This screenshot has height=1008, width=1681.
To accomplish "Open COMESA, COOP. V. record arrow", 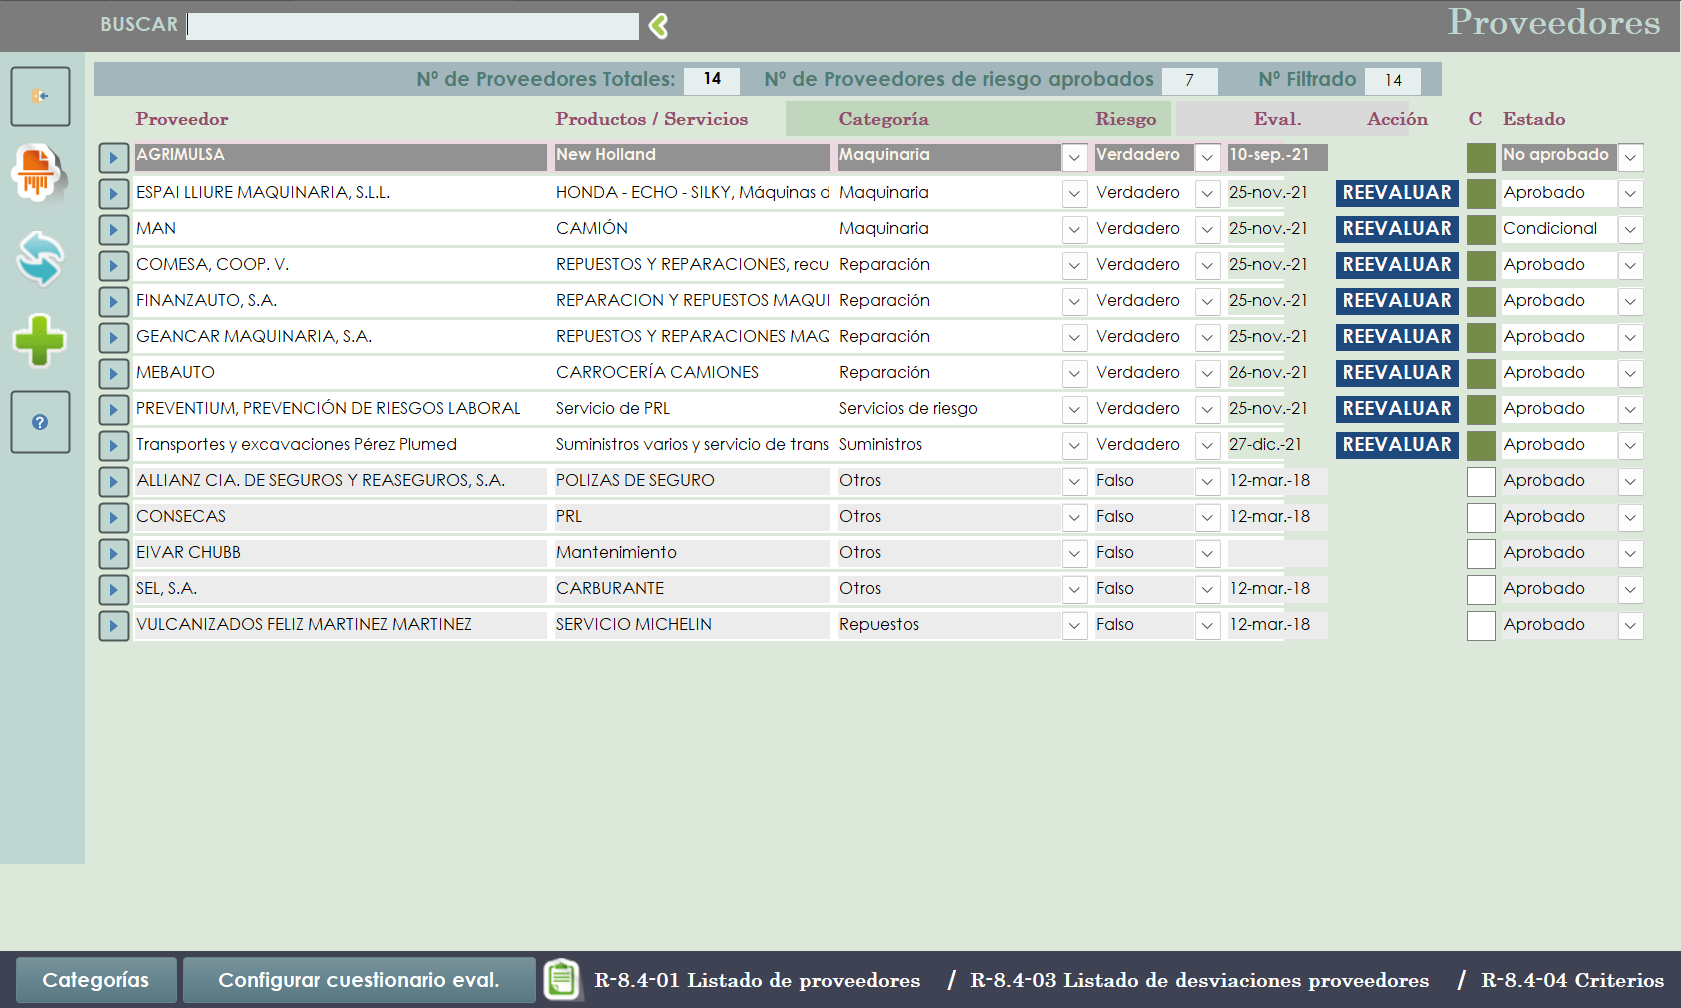I will point(113,265).
